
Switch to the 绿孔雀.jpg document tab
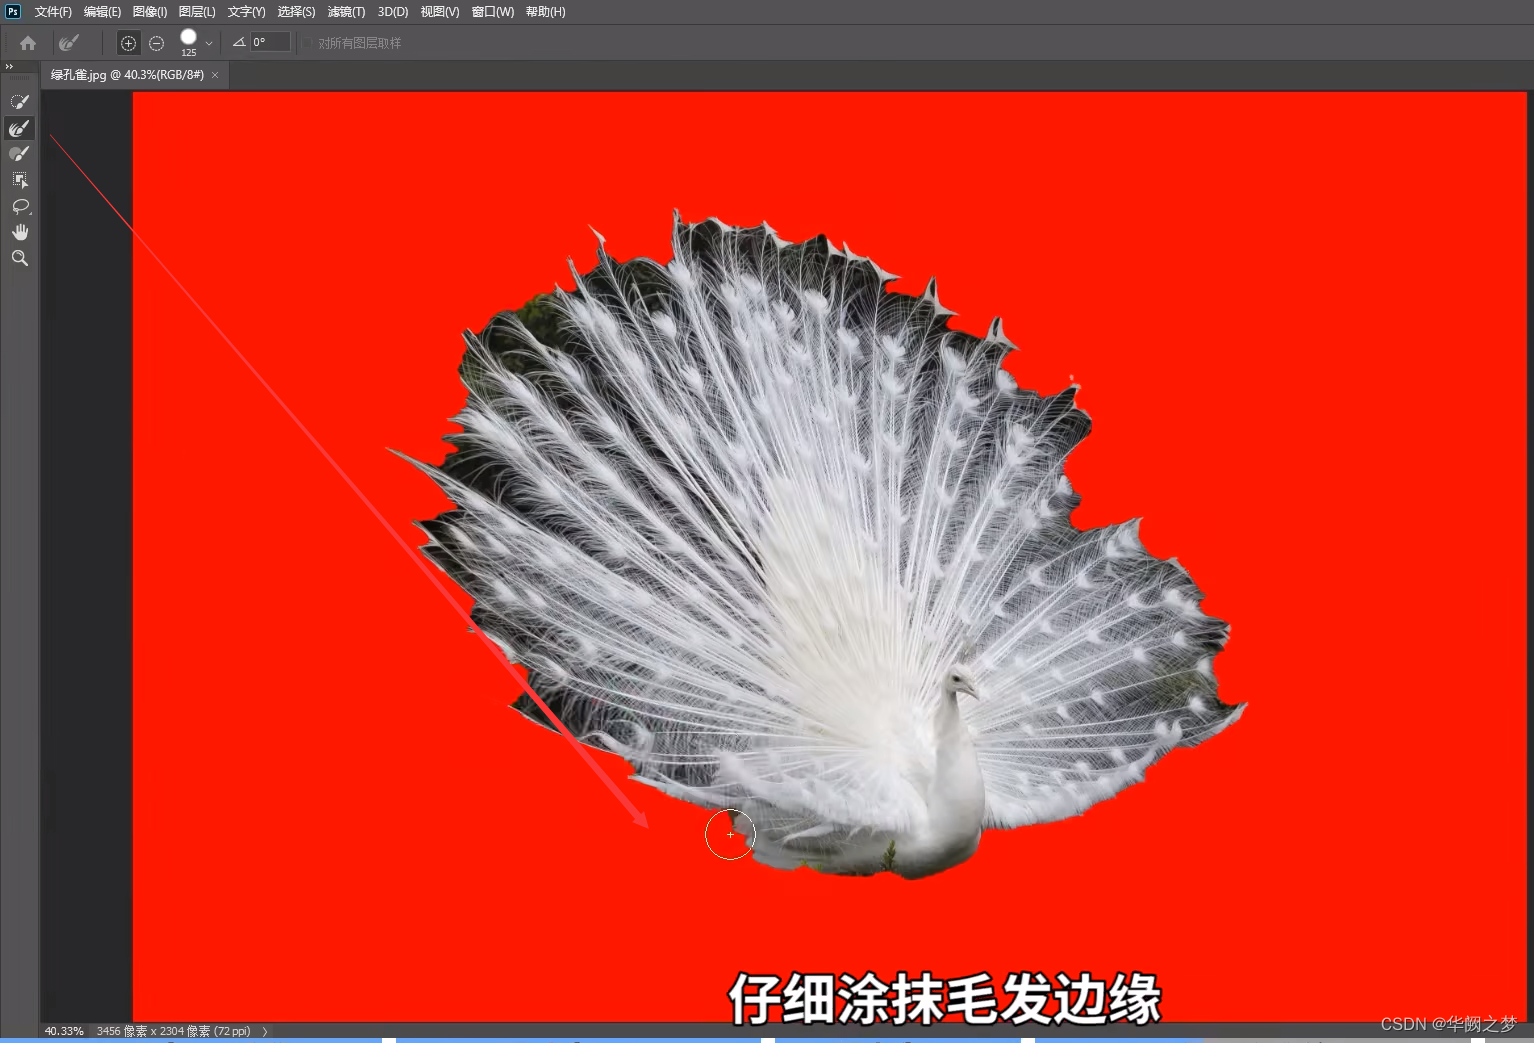127,75
